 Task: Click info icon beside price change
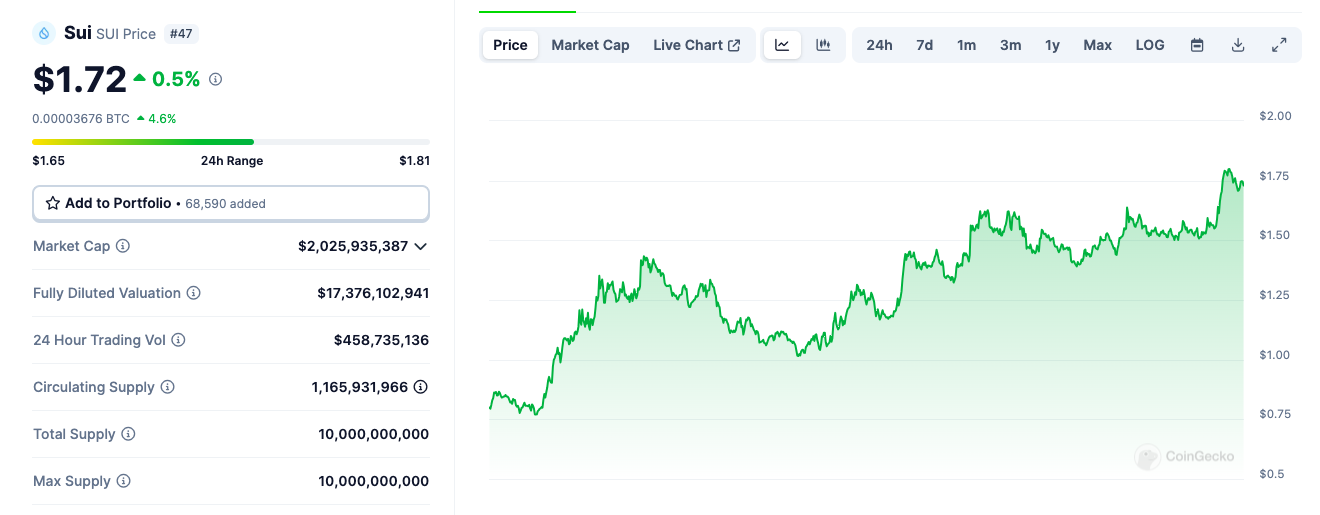215,79
